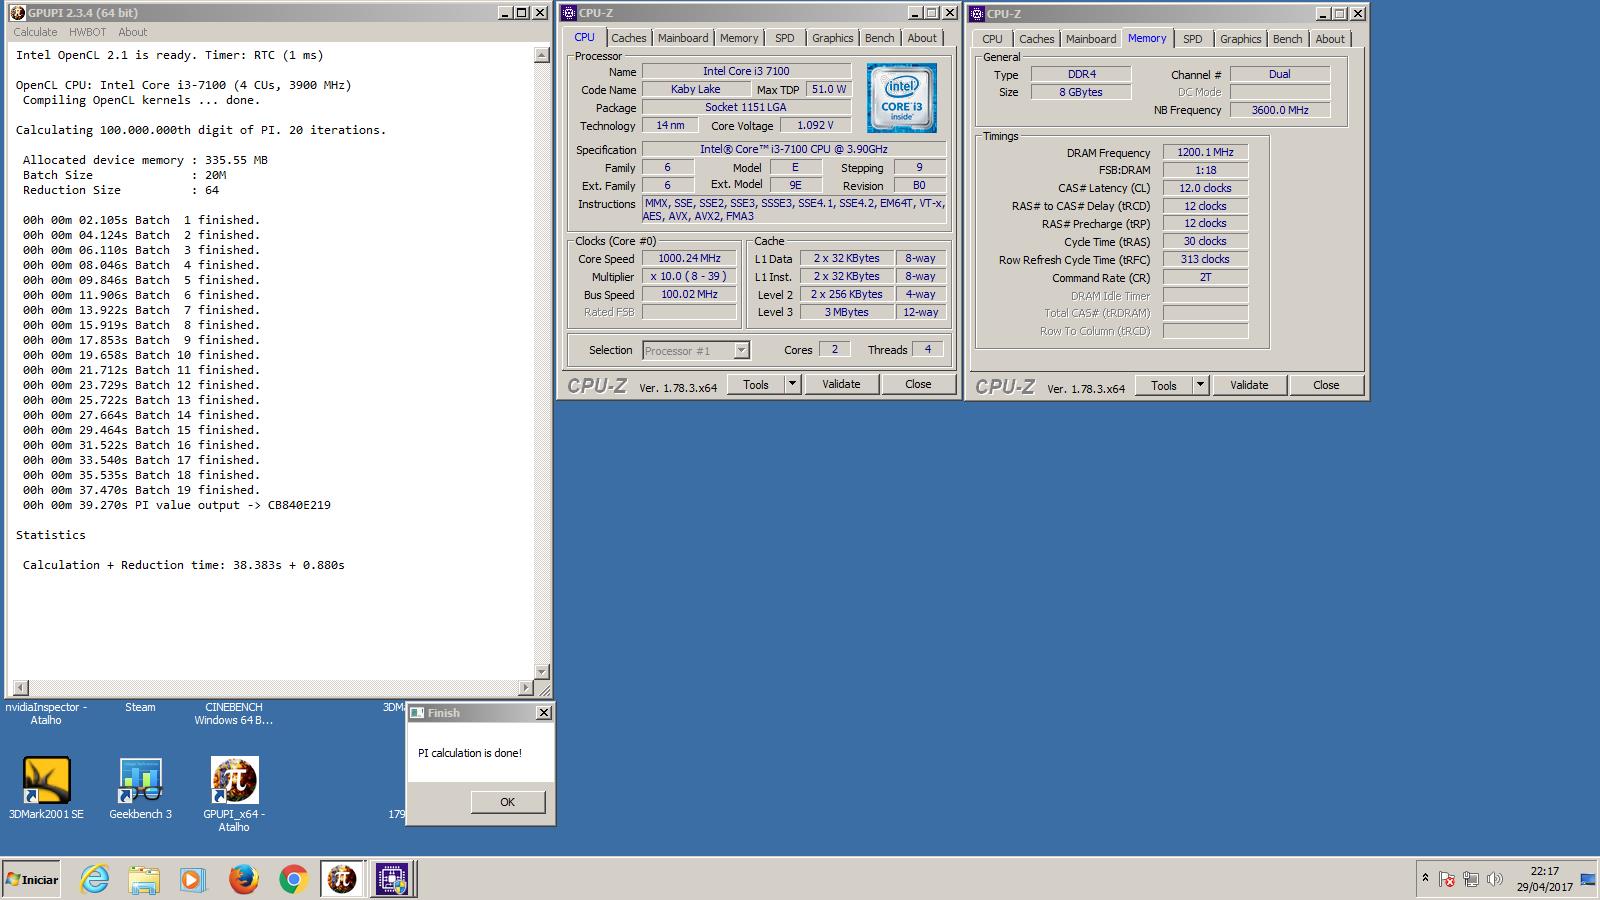
Task: Switch to Graphics tab in right CPU-Z
Action: 1241,39
